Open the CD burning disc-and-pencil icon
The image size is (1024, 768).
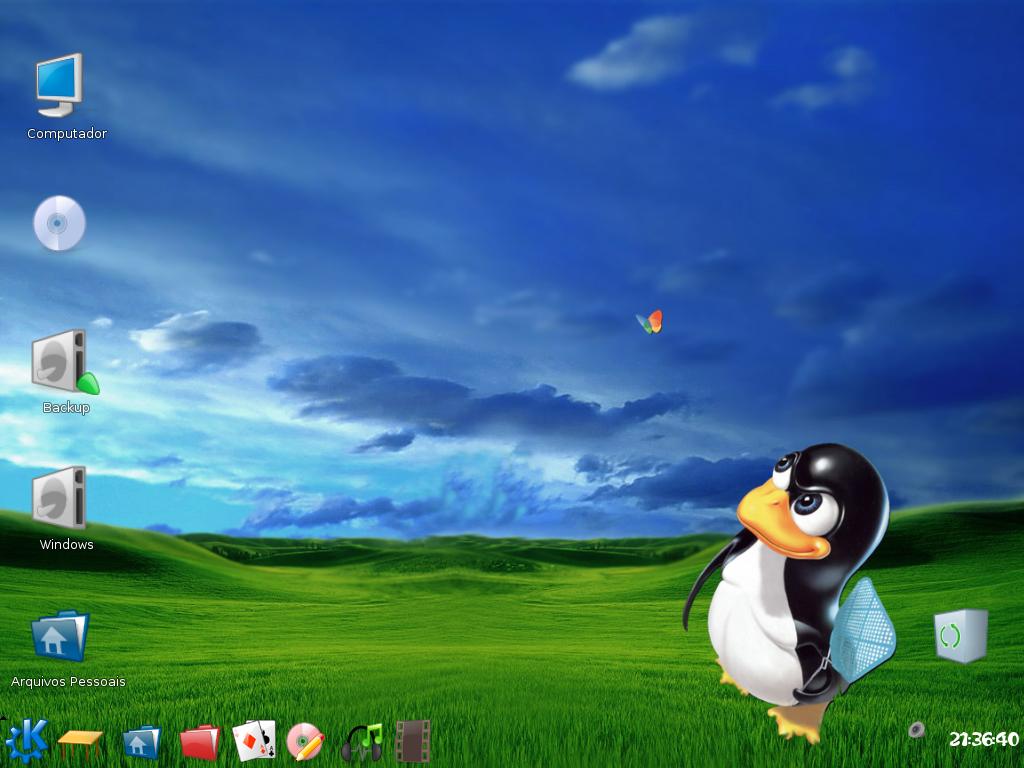(x=305, y=742)
